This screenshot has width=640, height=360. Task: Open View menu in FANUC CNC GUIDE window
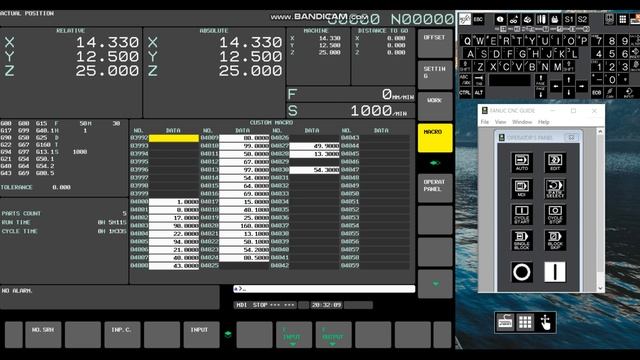tap(500, 122)
